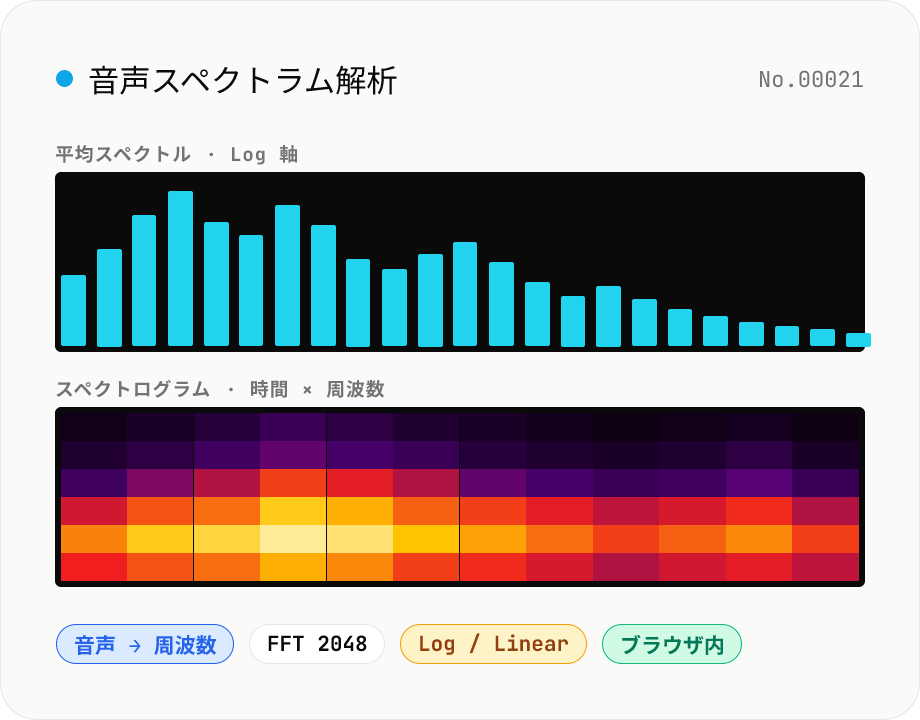The image size is (920, 720).
Task: Select the No.00021 label
Action: coord(811,80)
